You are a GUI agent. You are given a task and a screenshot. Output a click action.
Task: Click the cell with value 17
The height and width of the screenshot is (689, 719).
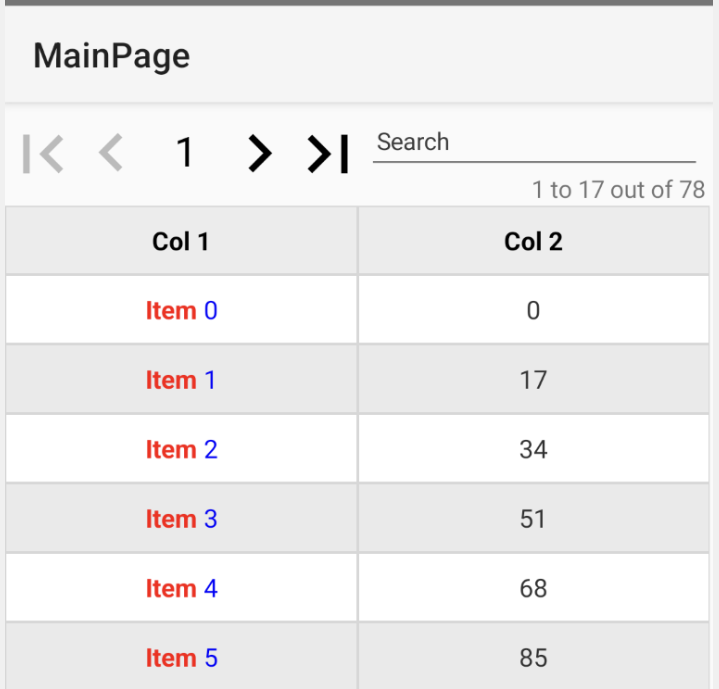(x=533, y=380)
